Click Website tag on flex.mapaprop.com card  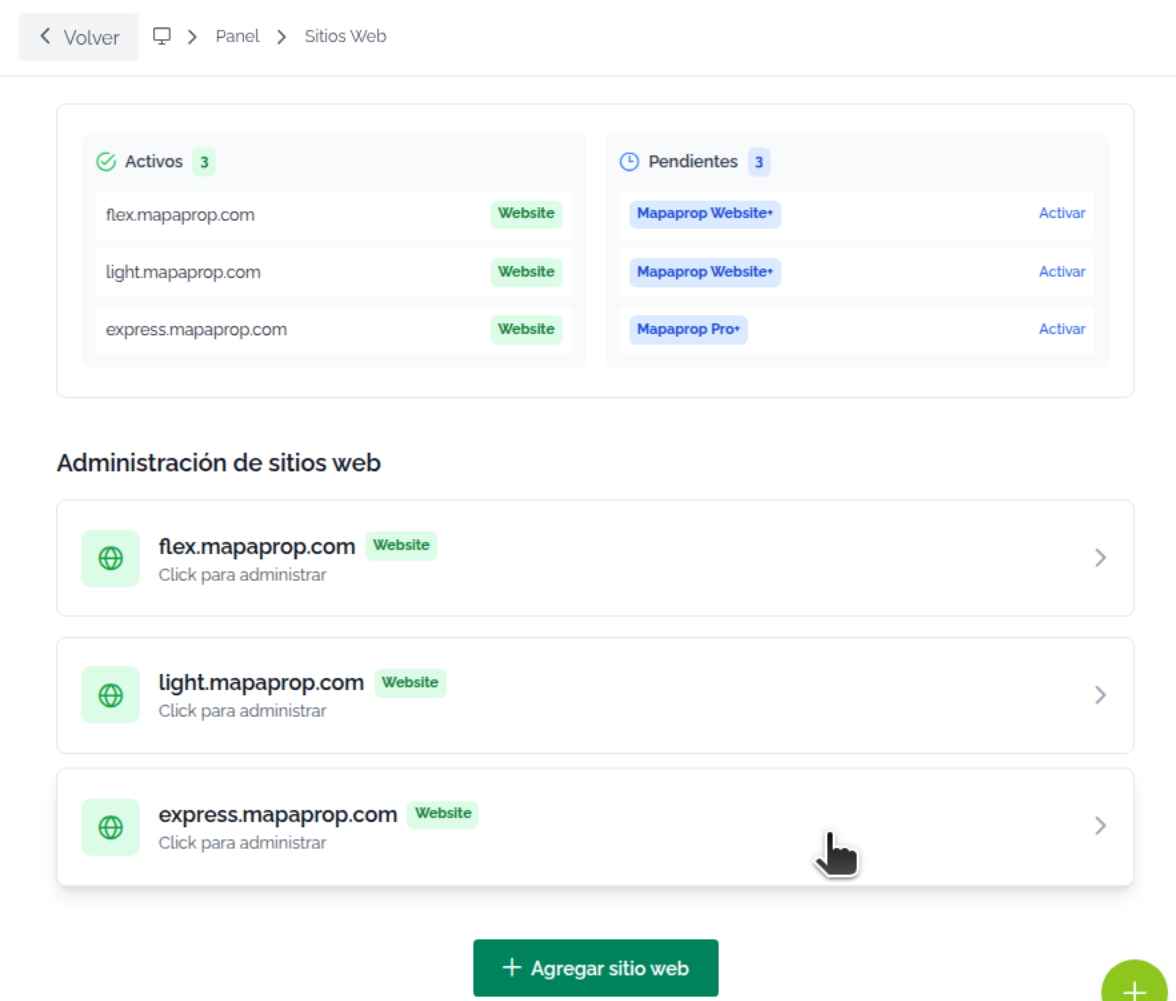point(401,546)
